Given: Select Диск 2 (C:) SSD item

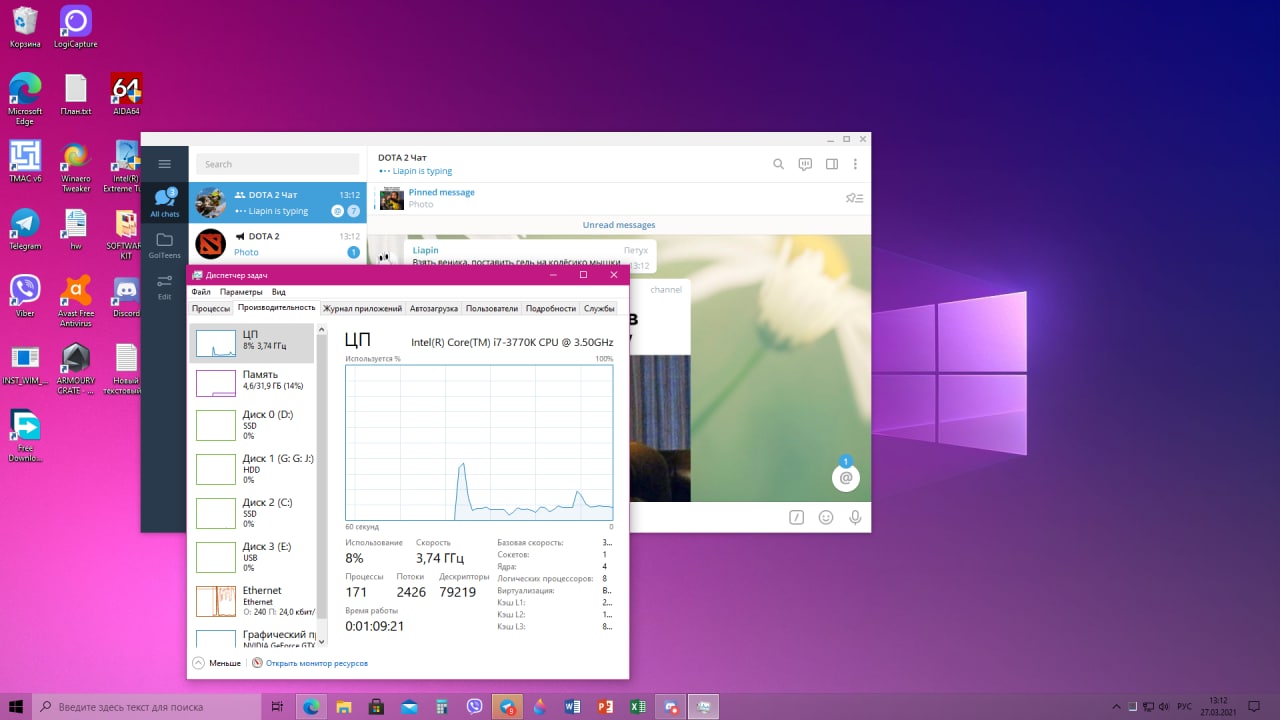Looking at the screenshot, I should (x=252, y=513).
